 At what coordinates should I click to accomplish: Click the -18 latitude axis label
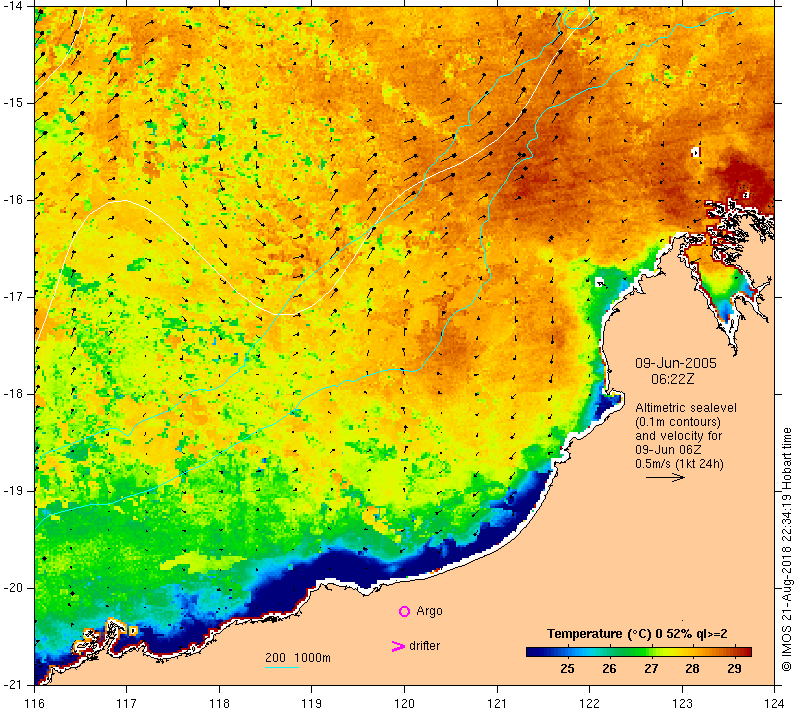(x=12, y=394)
